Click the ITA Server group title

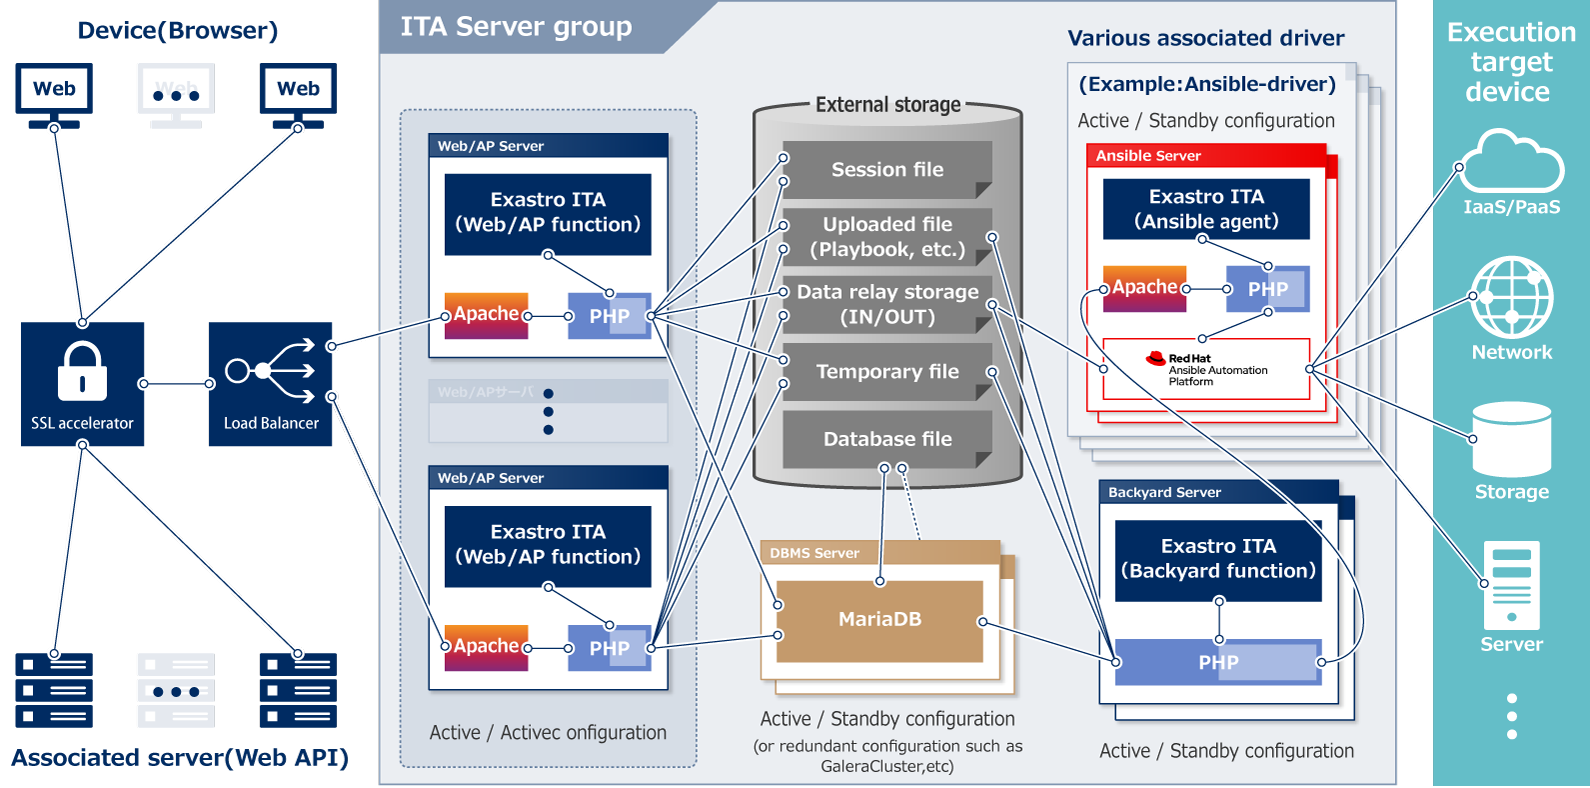(516, 27)
